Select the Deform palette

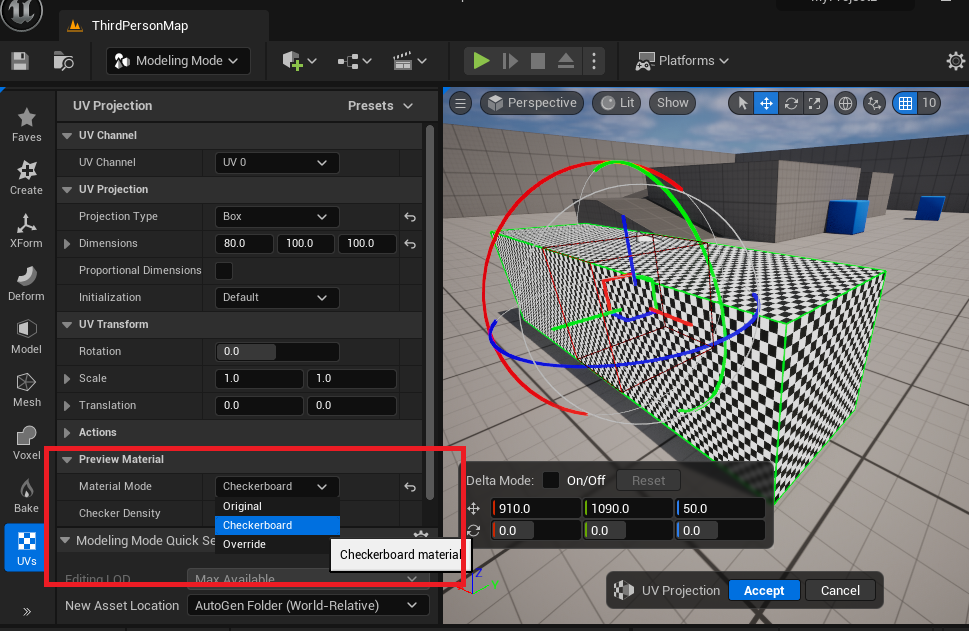(27, 284)
